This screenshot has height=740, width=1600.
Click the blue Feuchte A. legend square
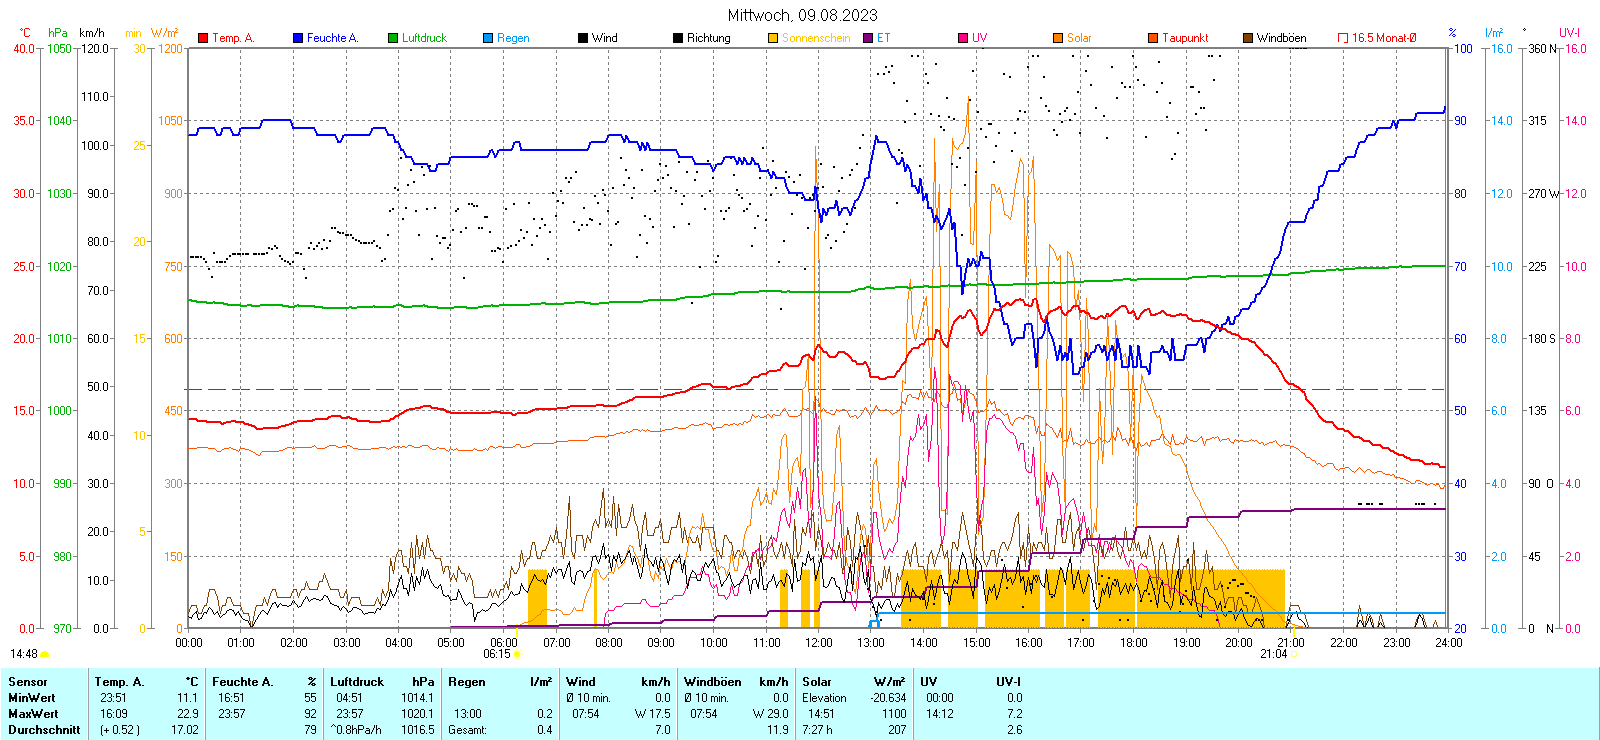pos(298,38)
